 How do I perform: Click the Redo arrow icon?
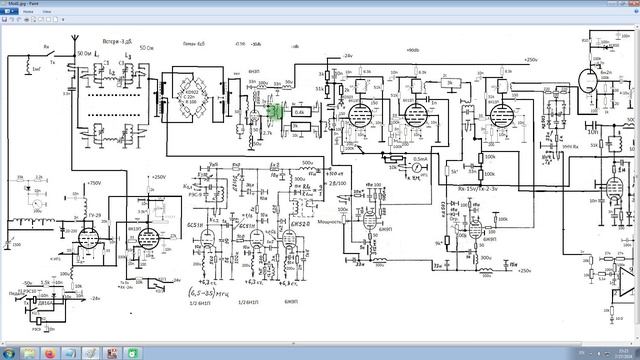tap(19, 19)
